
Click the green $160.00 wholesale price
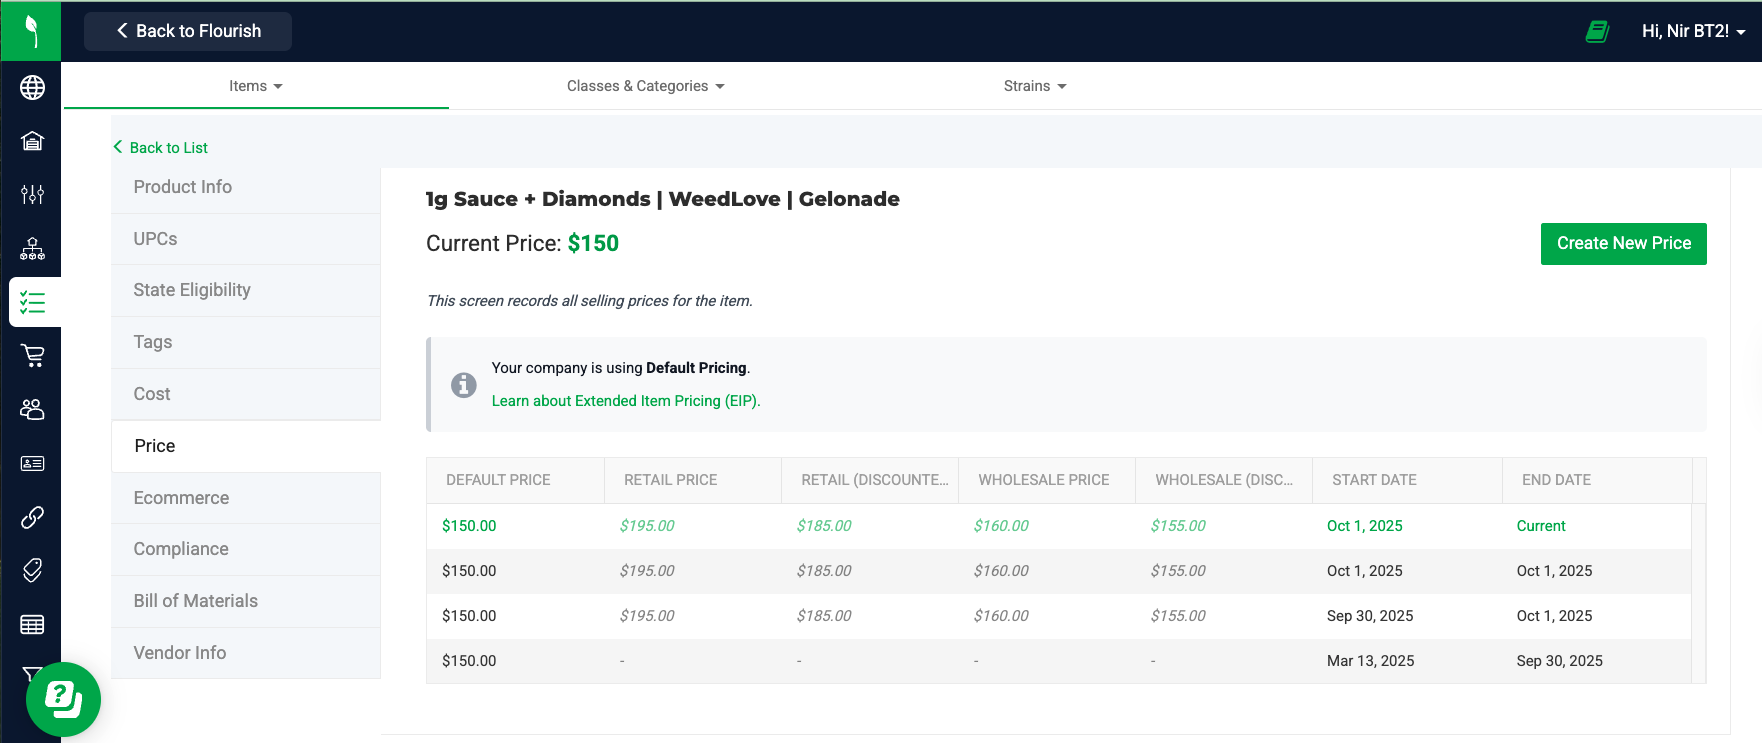click(x=1001, y=526)
